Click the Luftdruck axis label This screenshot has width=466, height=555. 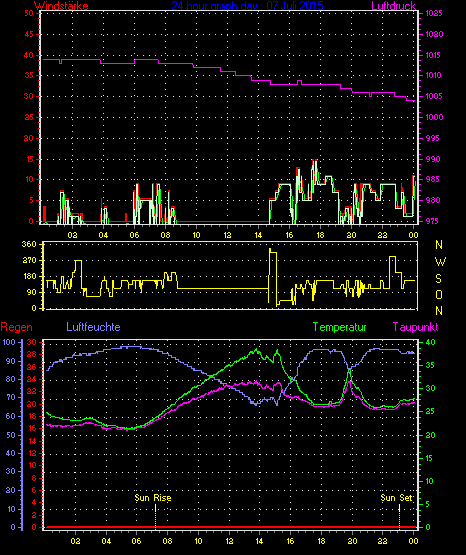[393, 6]
